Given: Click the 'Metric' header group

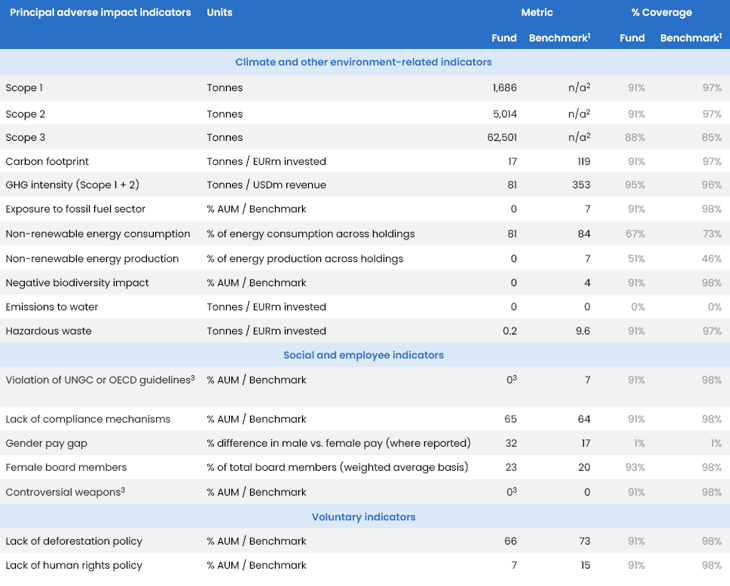Looking at the screenshot, I should click(x=537, y=13).
